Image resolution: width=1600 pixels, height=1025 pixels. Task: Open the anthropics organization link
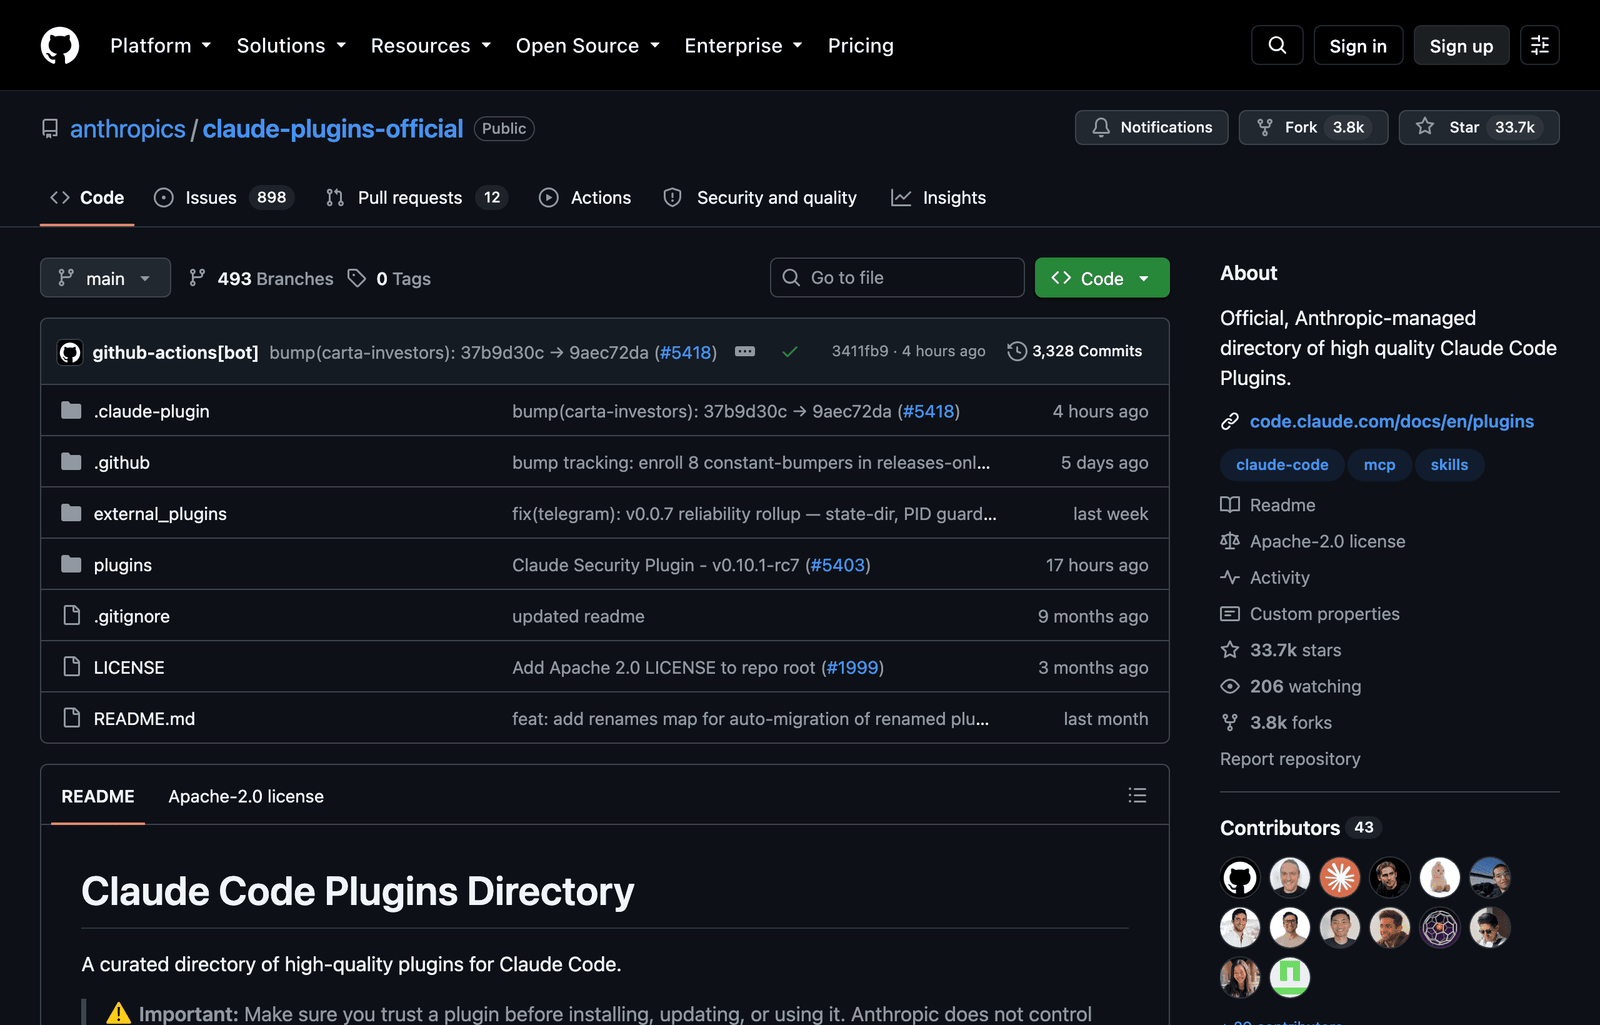[128, 129]
